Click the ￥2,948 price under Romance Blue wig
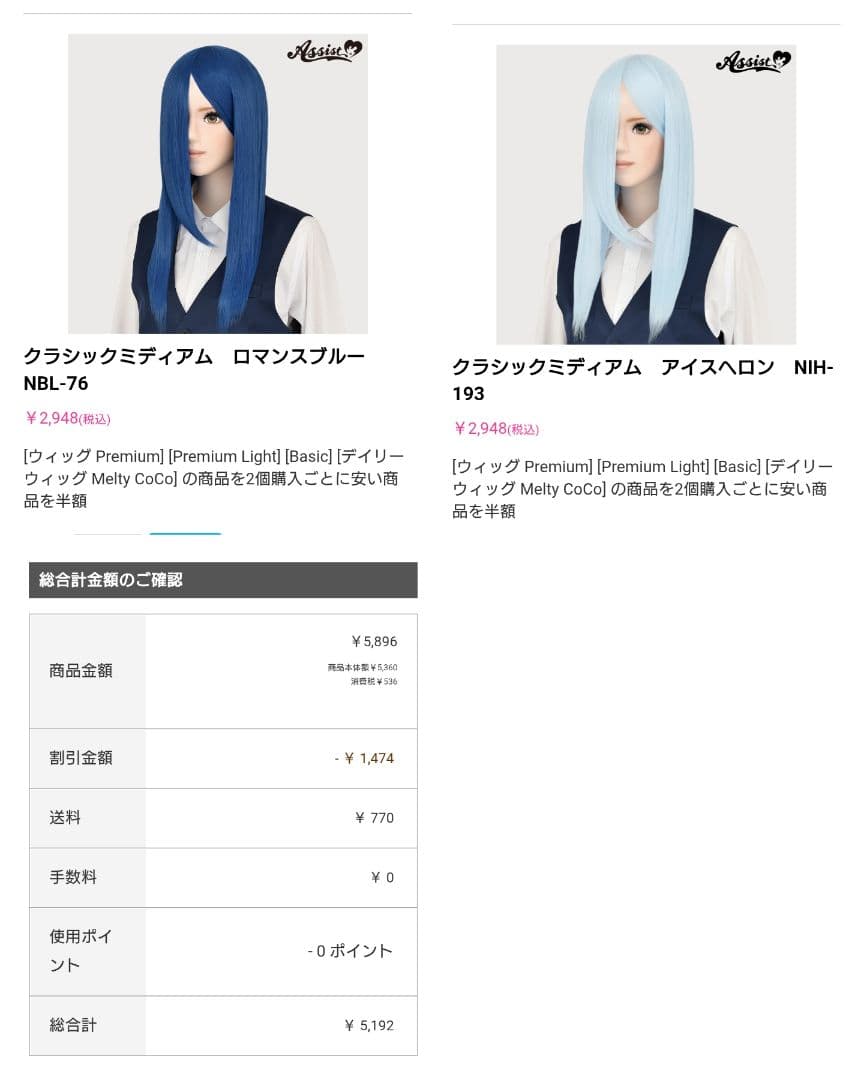Screen dimensions: 864x1080 pyautogui.click(x=68, y=418)
